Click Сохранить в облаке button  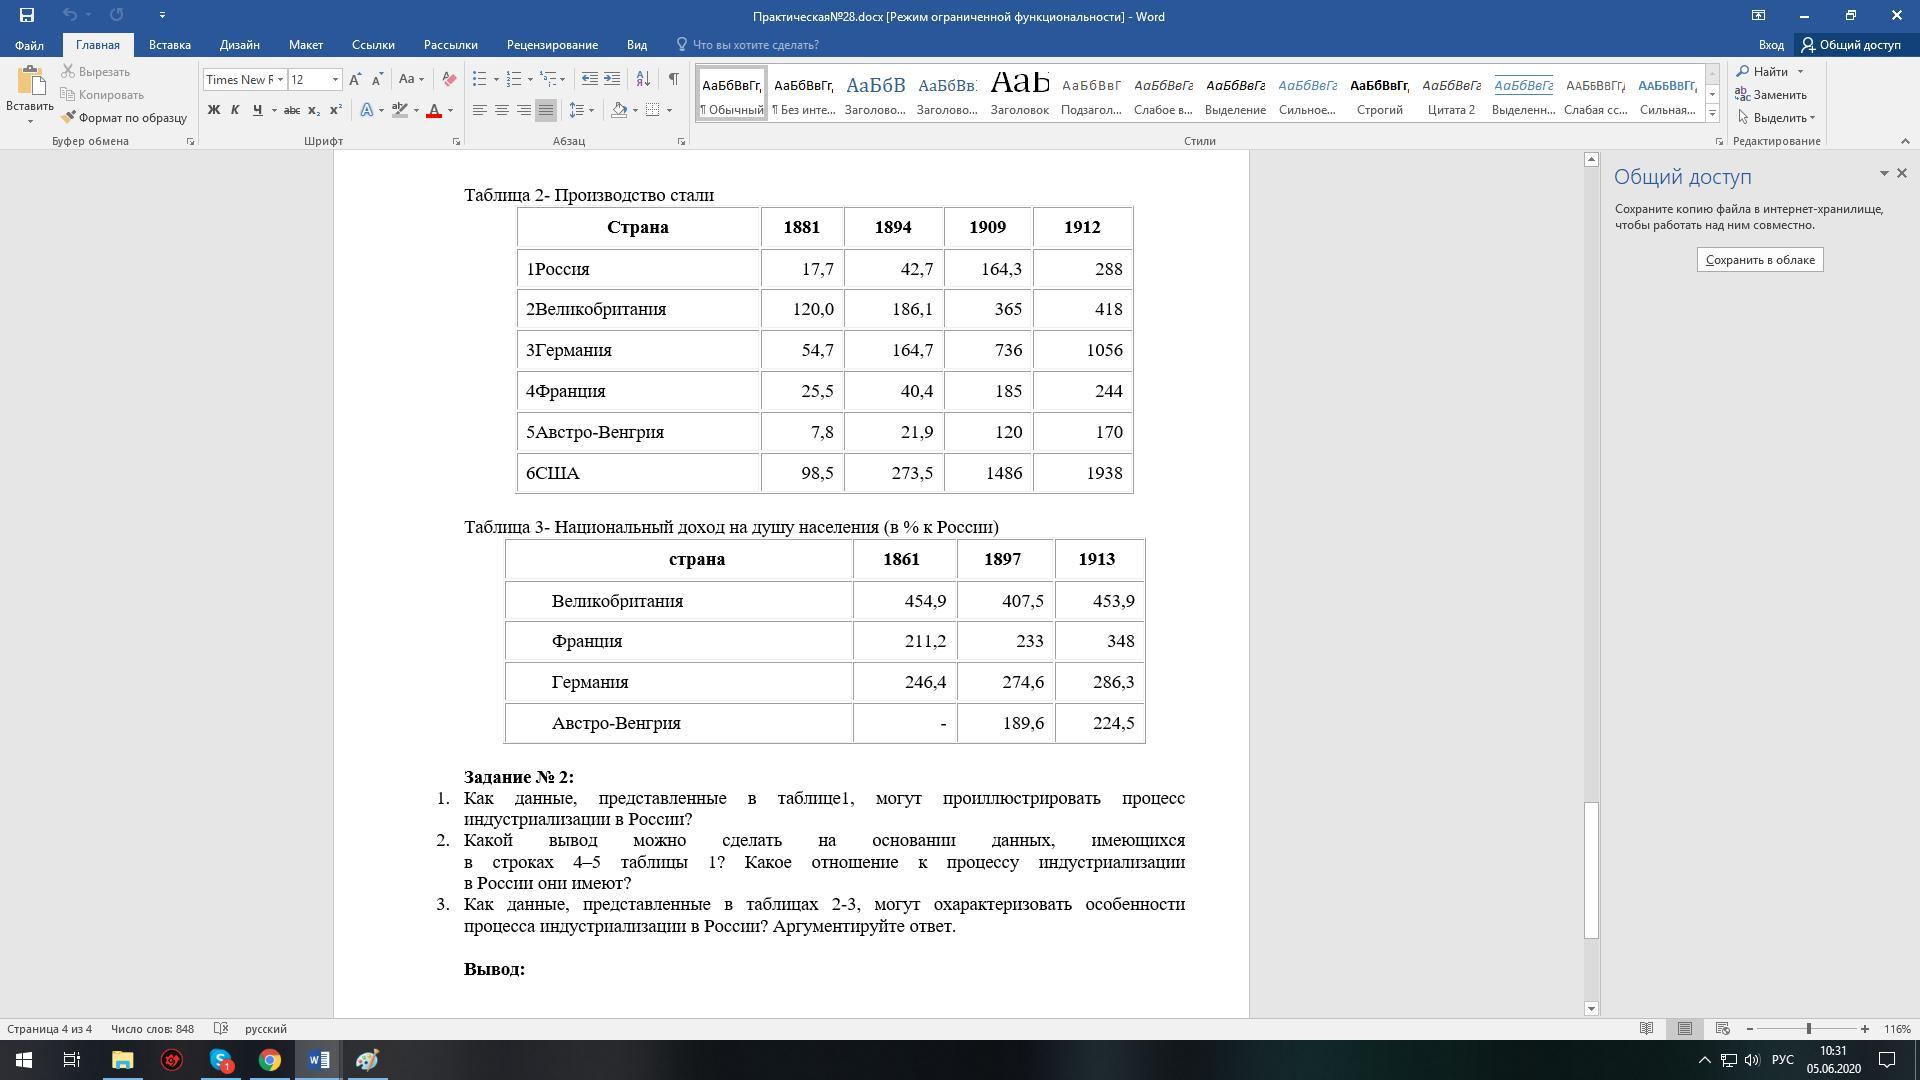pyautogui.click(x=1759, y=260)
